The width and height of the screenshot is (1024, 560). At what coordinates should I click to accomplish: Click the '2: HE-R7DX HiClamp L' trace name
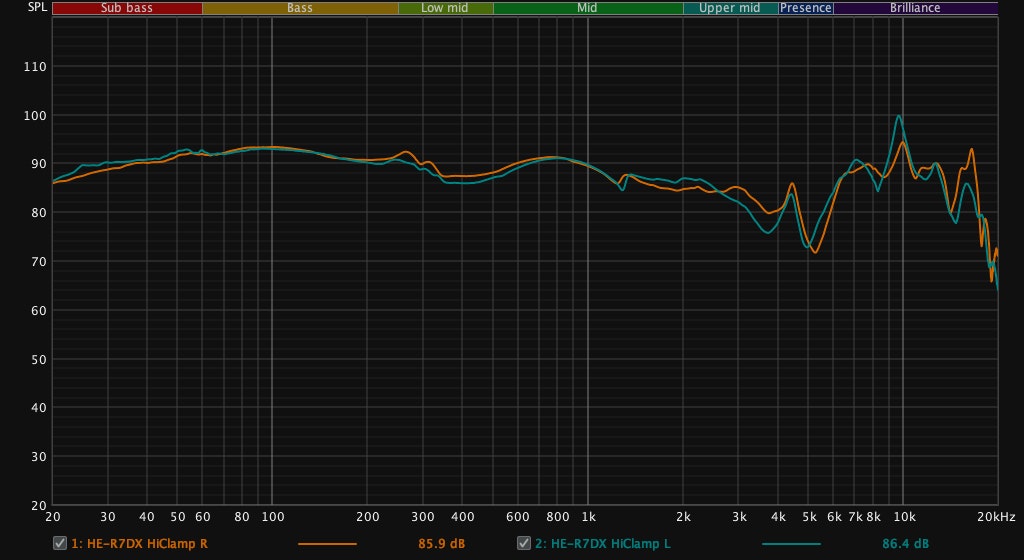[x=602, y=544]
